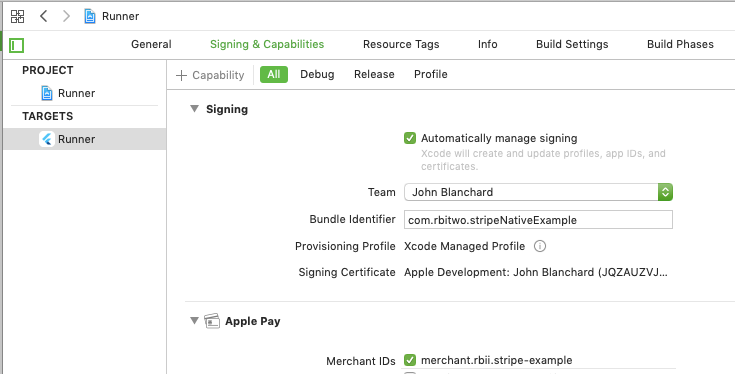Open the related items grid icon
The image size is (735, 374).
(17, 16)
